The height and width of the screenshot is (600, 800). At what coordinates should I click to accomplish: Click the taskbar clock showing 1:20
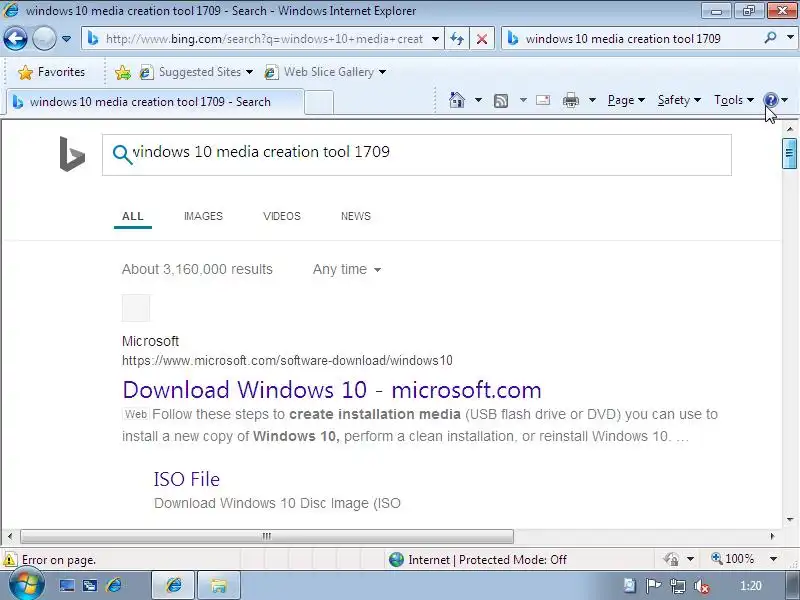click(x=751, y=586)
